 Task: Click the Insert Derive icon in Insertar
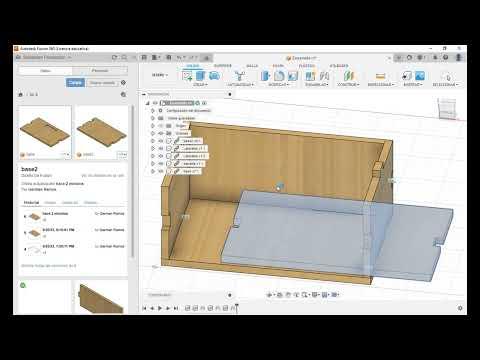tap(406, 76)
